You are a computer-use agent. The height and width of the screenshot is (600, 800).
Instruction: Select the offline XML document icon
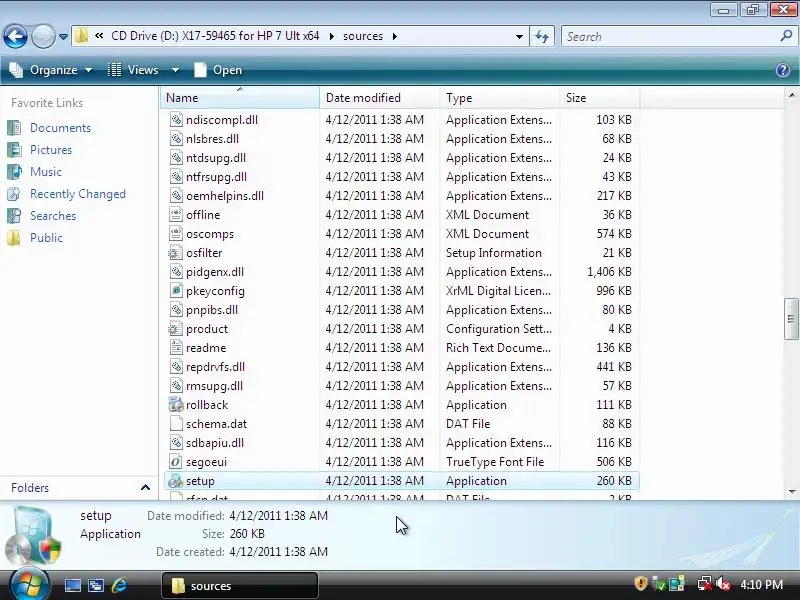tap(176, 215)
